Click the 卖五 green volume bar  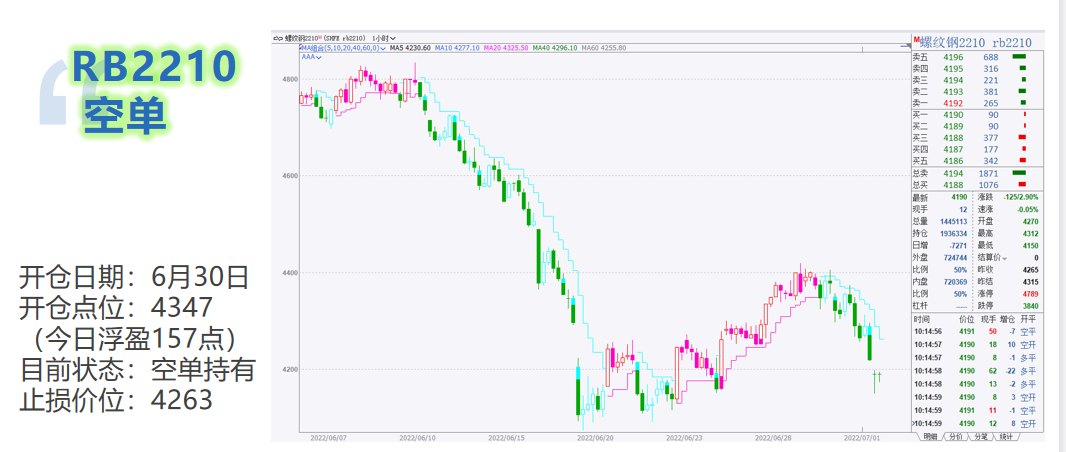click(1020, 57)
